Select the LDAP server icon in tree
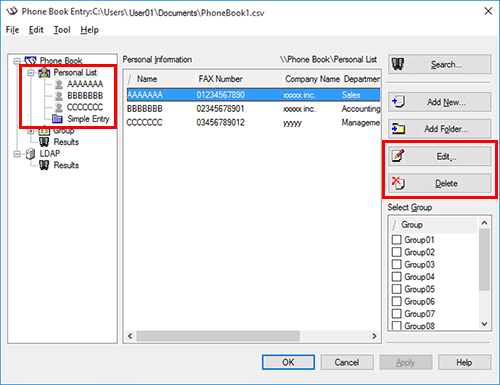The height and width of the screenshot is (385, 500). point(30,154)
